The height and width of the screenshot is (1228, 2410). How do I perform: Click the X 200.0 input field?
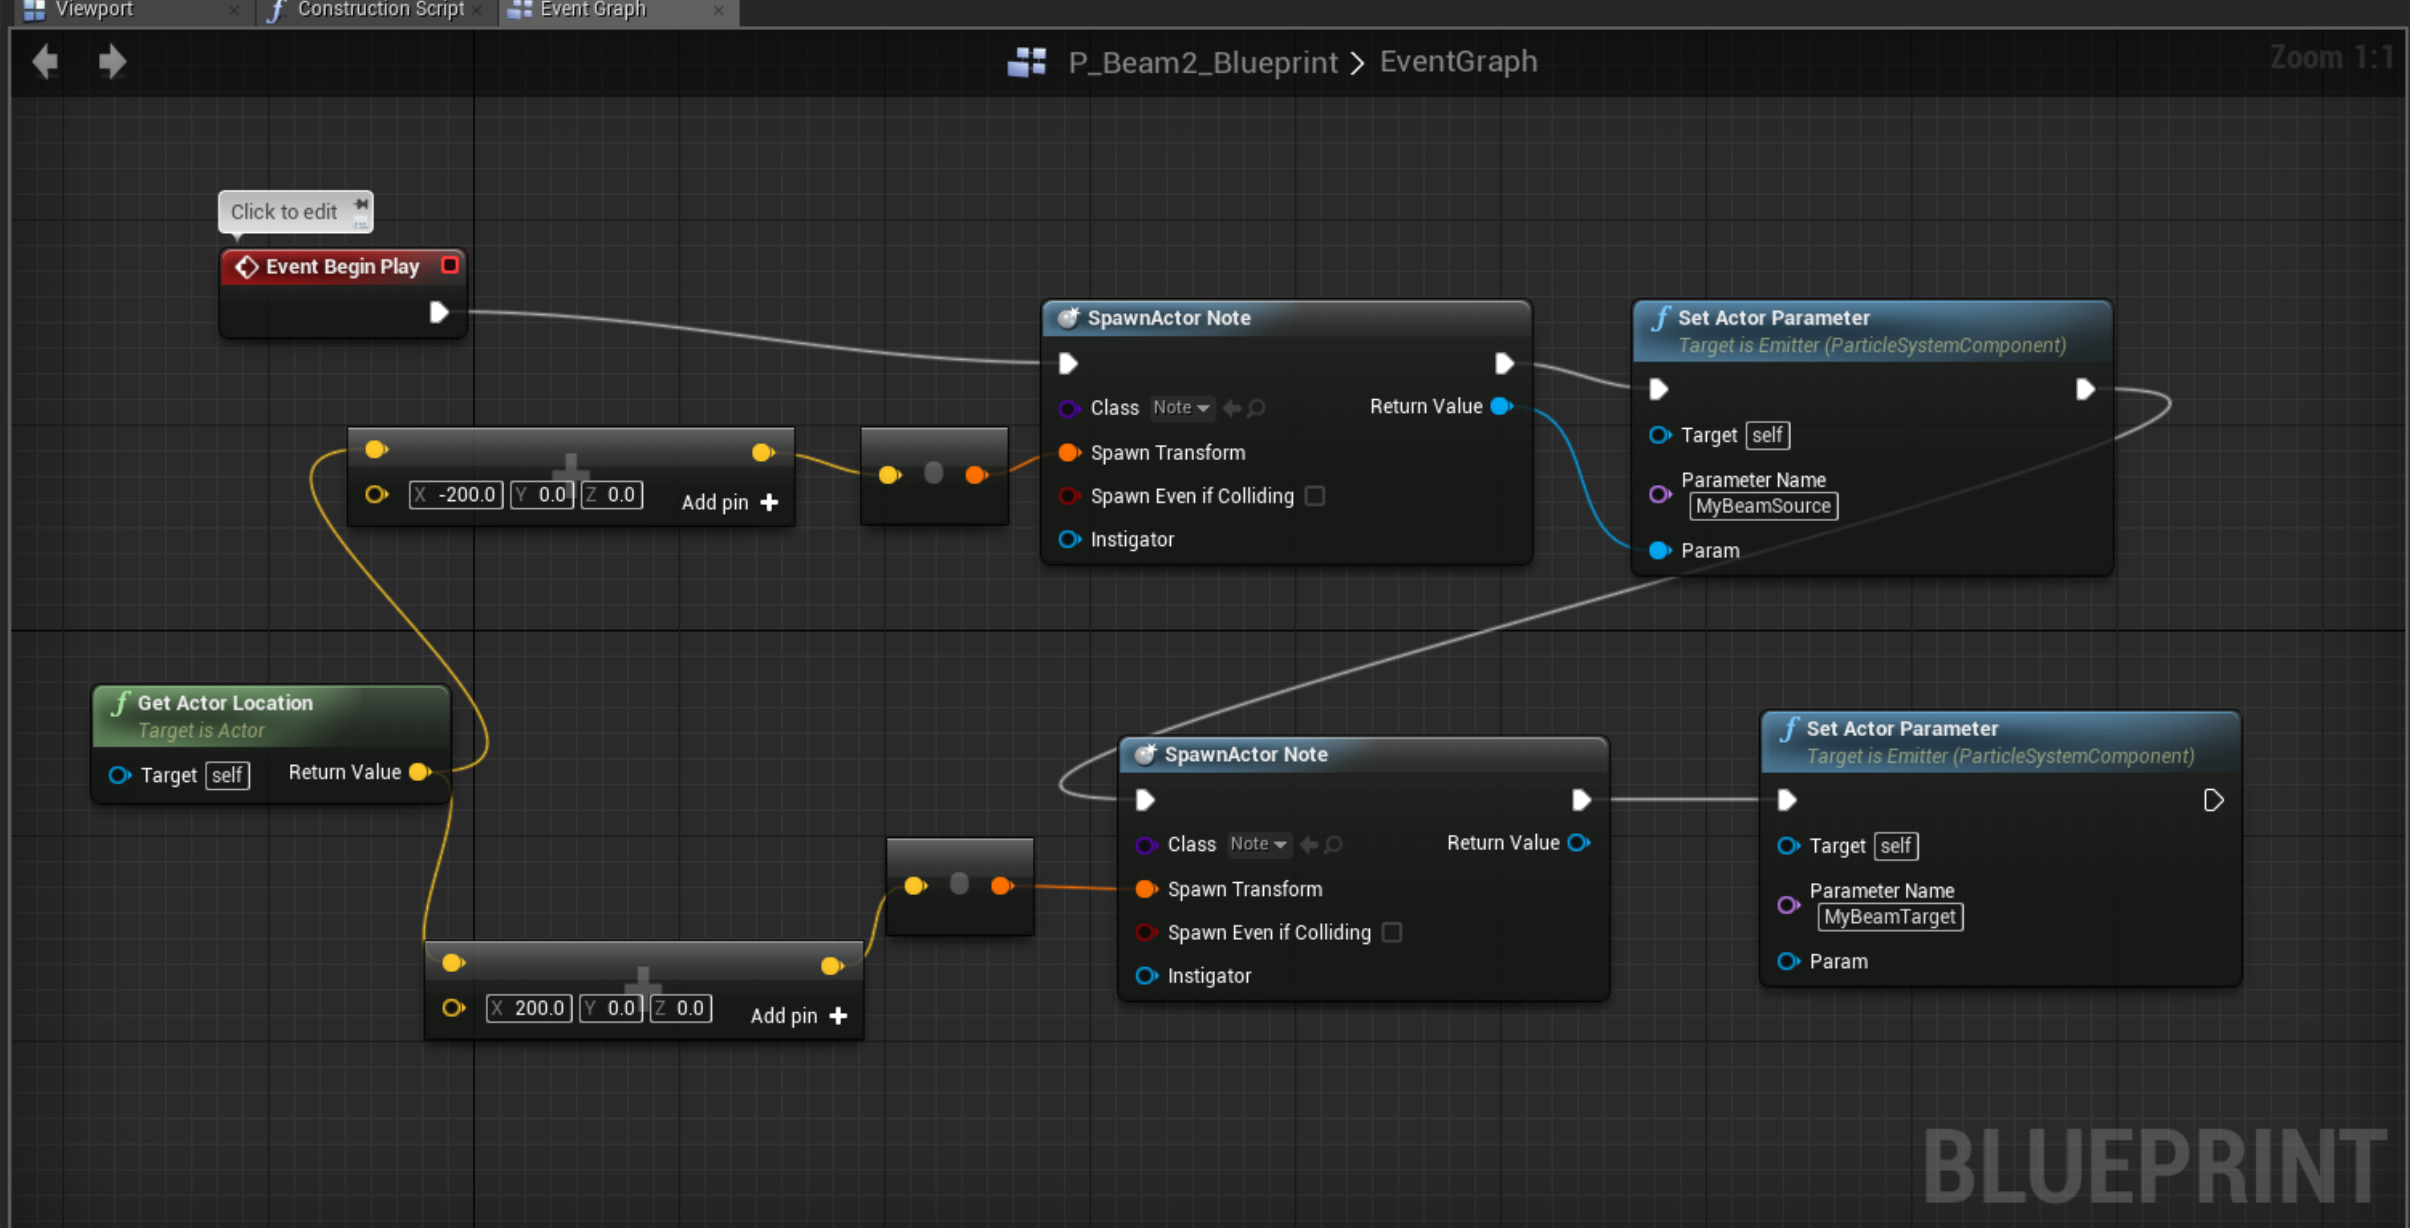(x=528, y=1008)
